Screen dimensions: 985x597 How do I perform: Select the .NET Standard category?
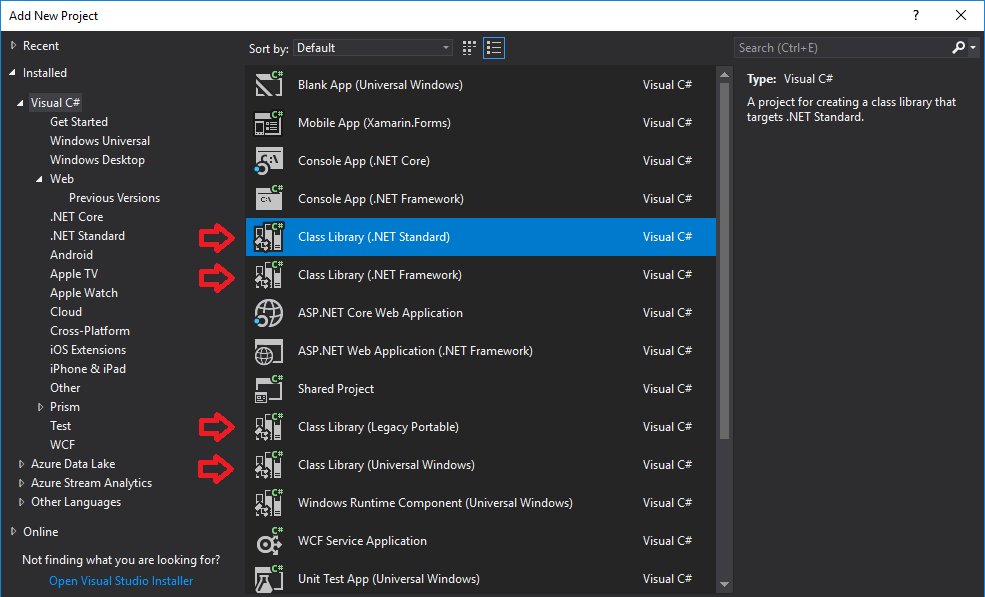(87, 236)
